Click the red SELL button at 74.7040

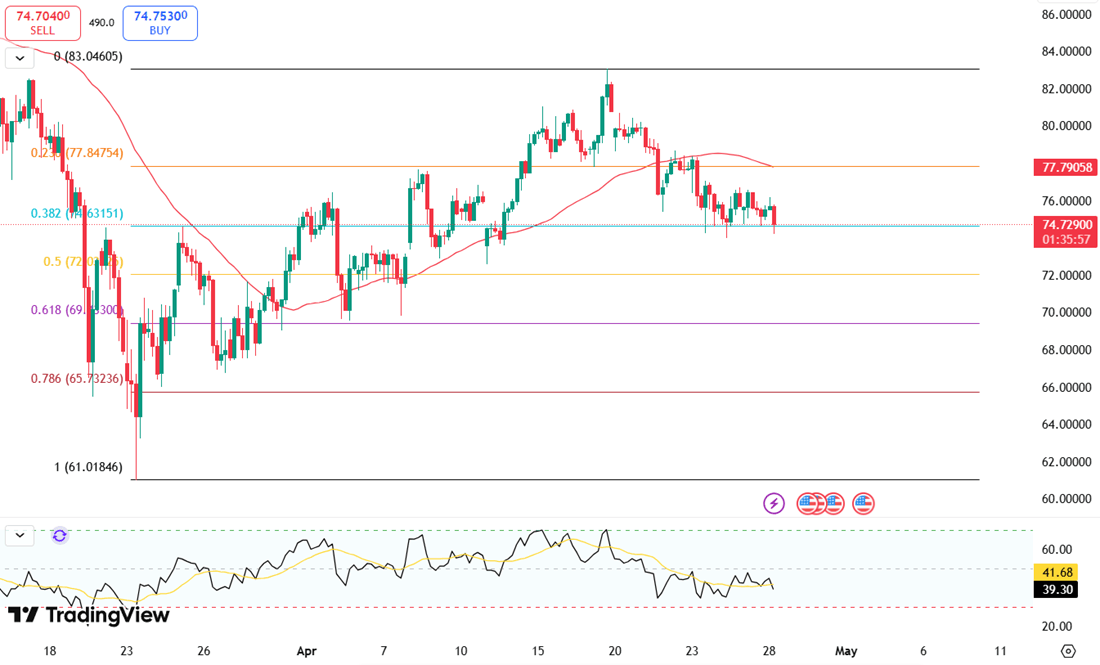pyautogui.click(x=41, y=22)
